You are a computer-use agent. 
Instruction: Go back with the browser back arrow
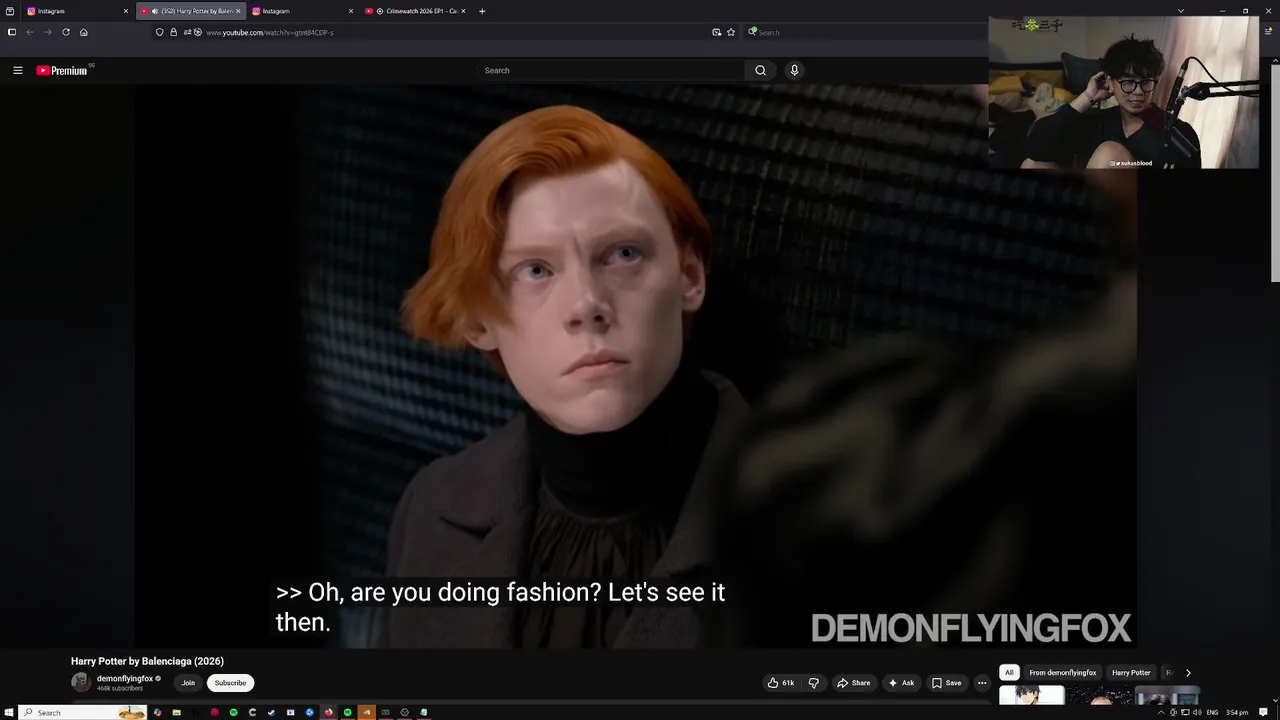pos(30,32)
